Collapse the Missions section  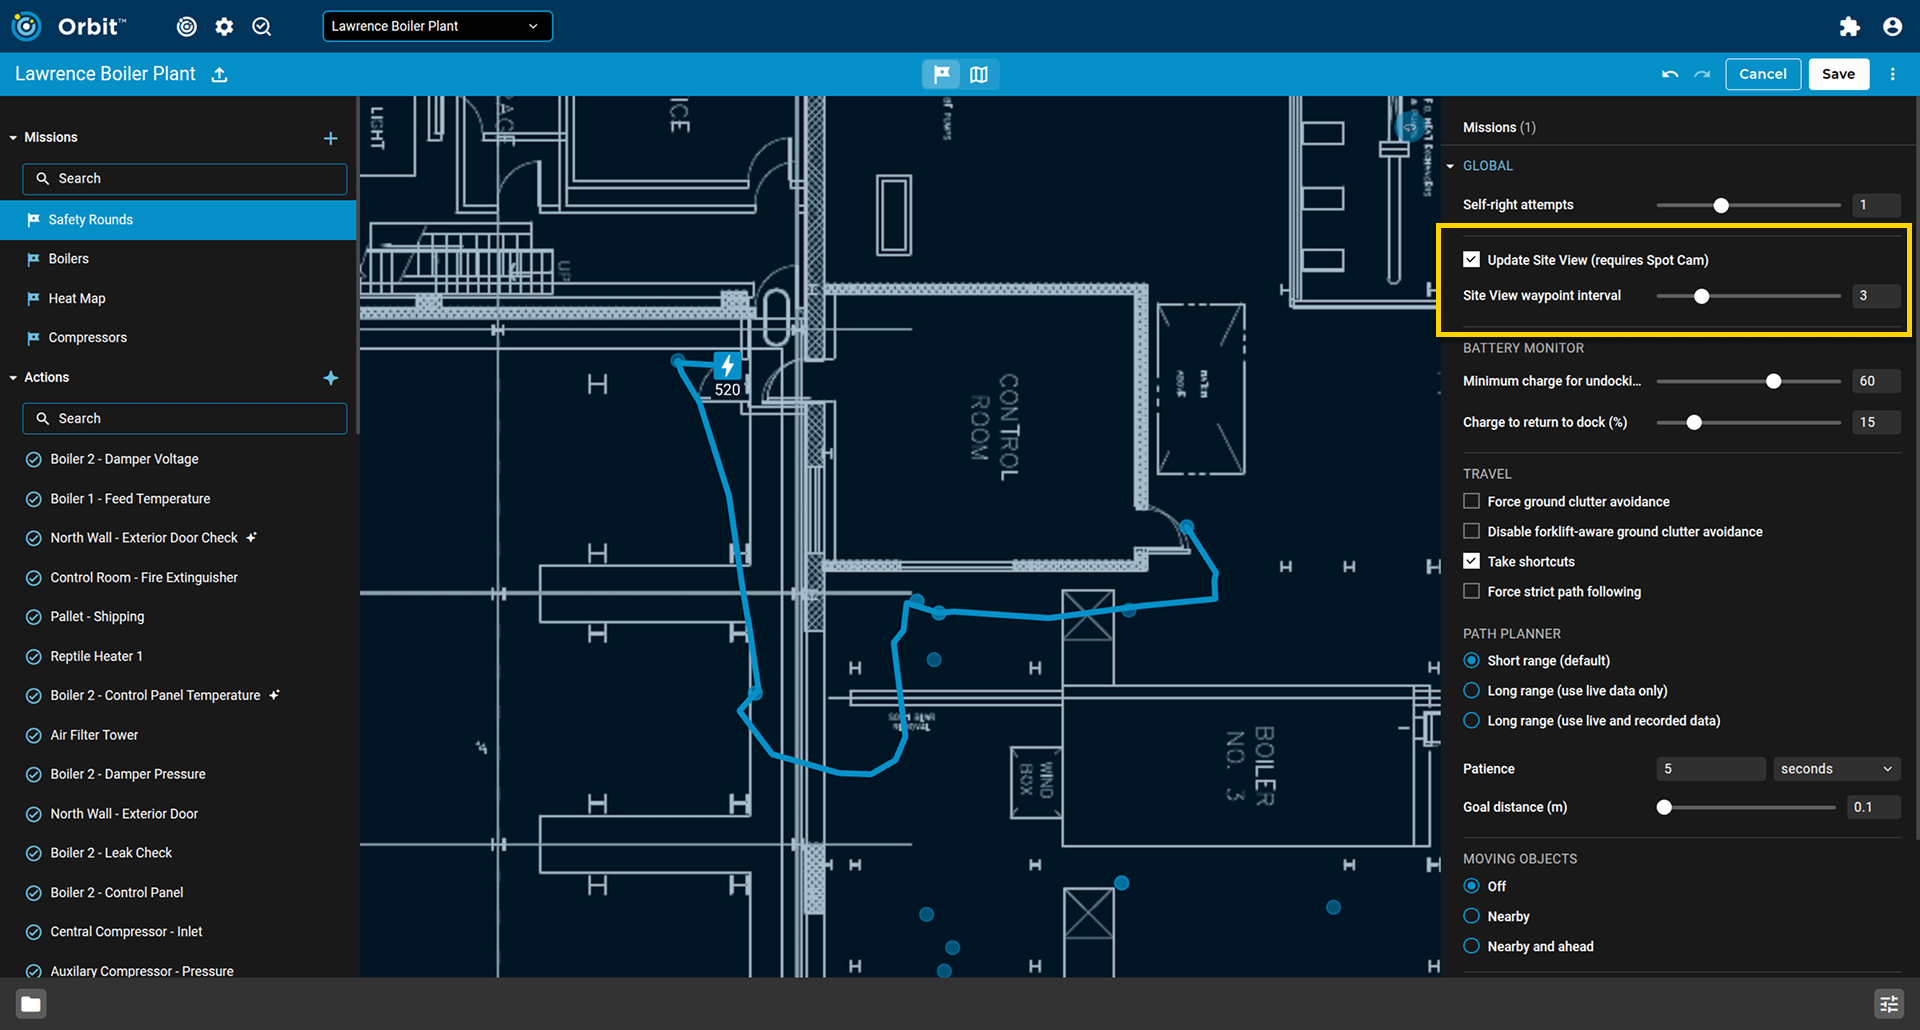[x=13, y=138]
